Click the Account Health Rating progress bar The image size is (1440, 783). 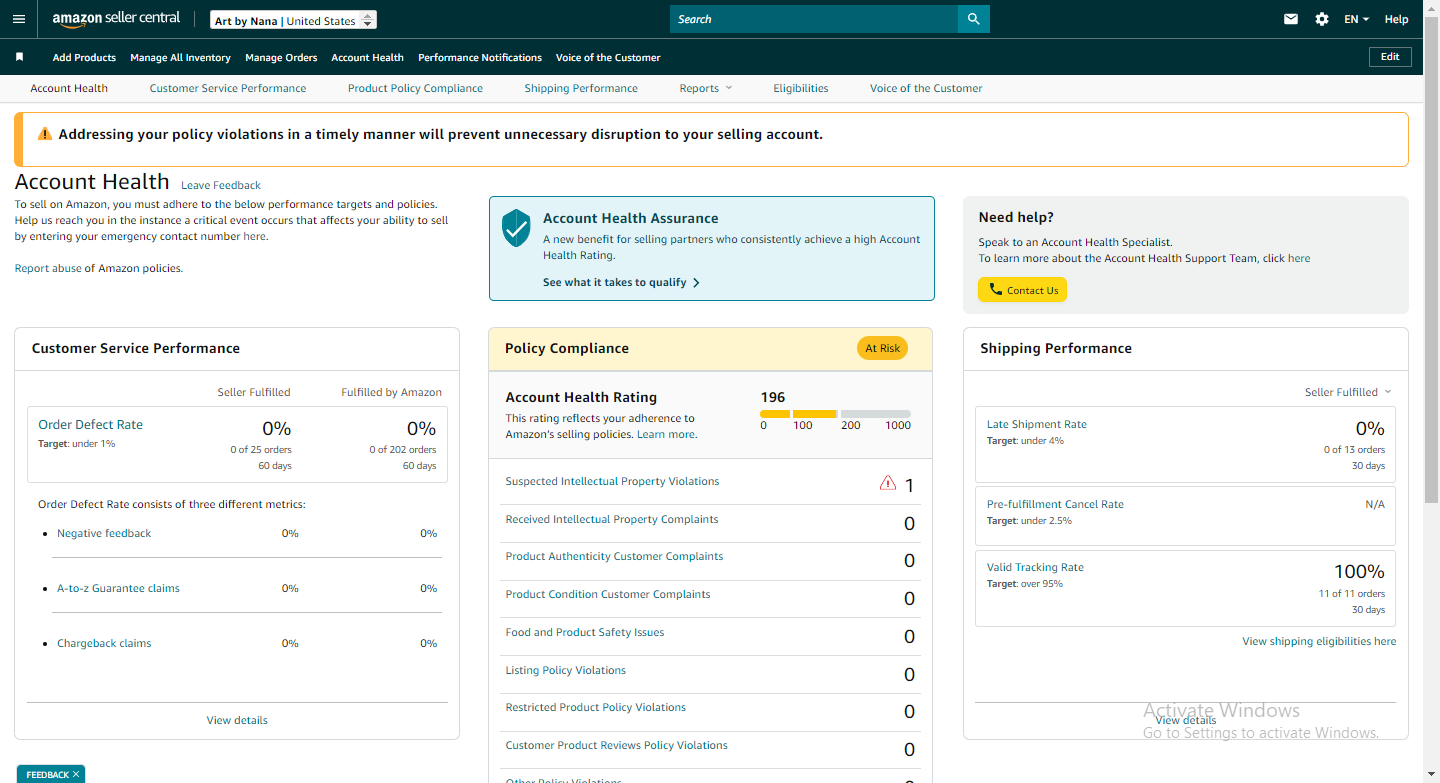tap(835, 413)
